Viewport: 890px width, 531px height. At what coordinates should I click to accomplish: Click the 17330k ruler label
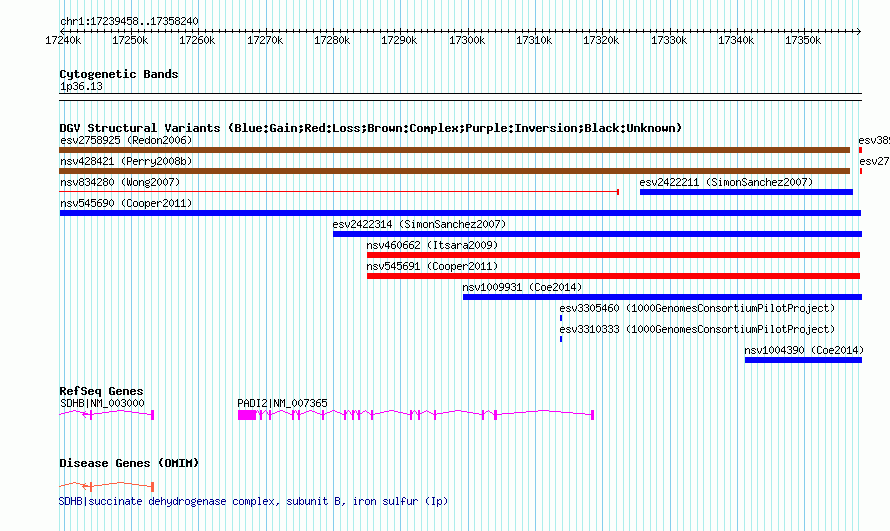click(x=669, y=40)
